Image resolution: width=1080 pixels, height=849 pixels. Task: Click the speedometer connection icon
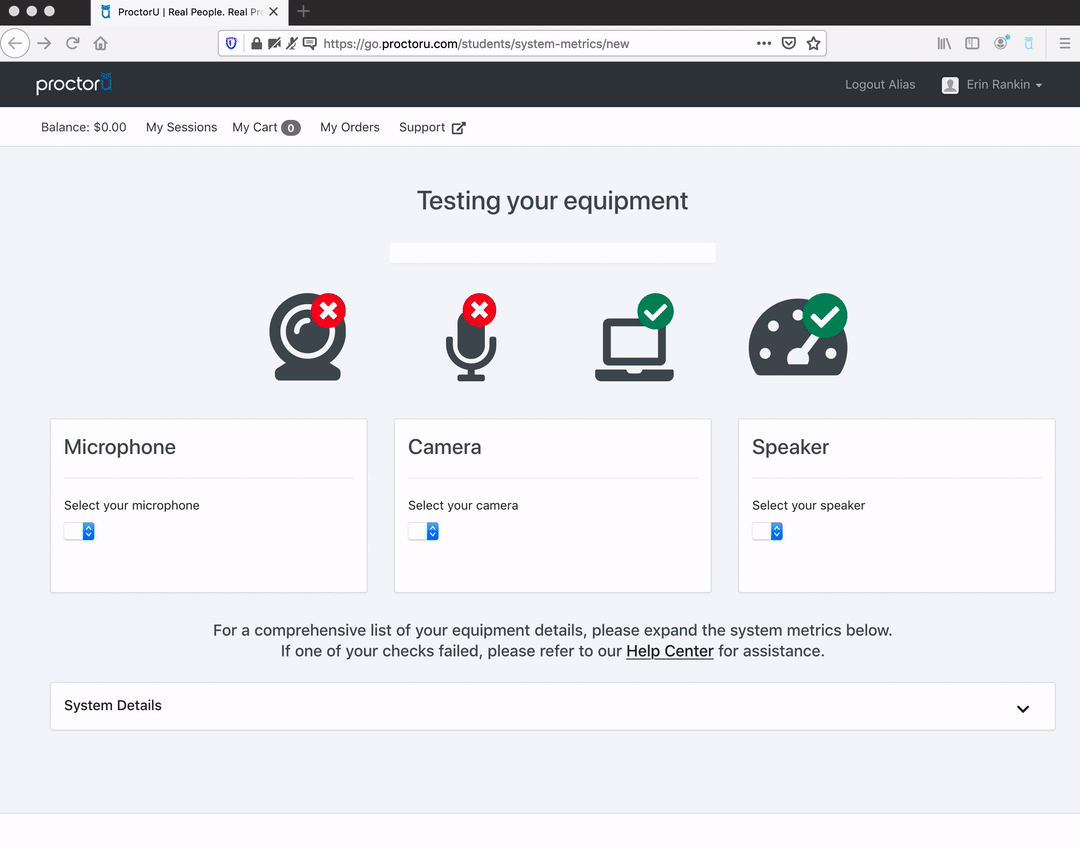[798, 335]
